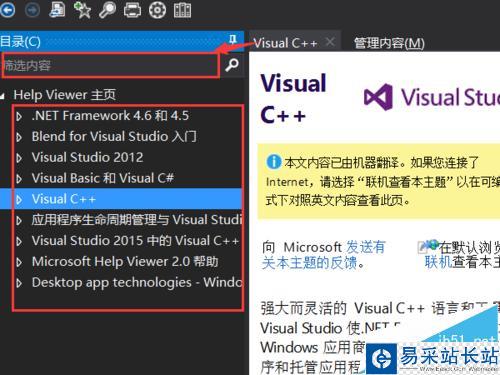Screen dimensions: 500x375
Task: Expand the .NET Framework 4.6 和 4.5 node
Action: coord(19,117)
